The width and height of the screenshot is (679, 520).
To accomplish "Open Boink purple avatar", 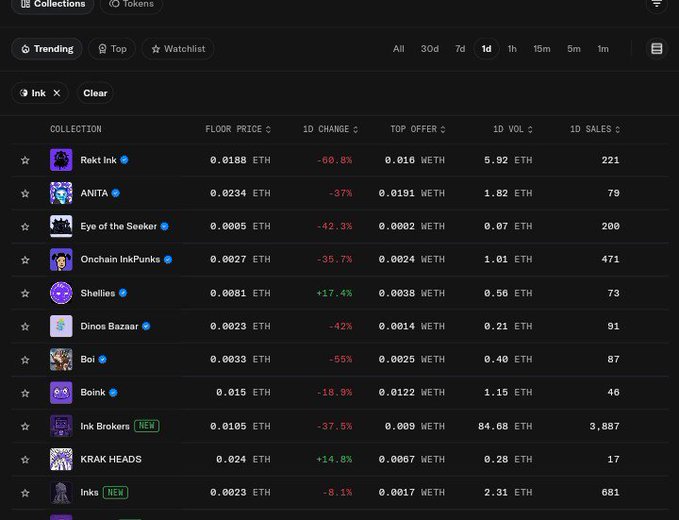I will (x=61, y=393).
